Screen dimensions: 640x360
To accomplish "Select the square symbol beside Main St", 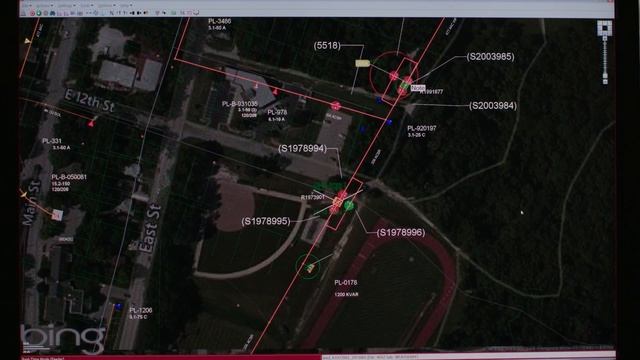I will tap(57, 215).
